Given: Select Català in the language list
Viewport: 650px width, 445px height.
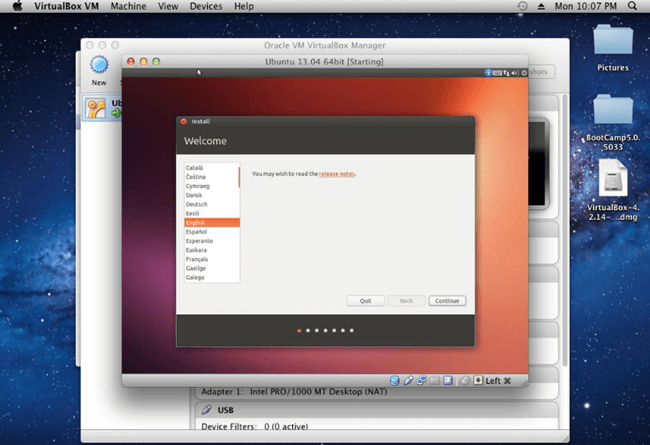Looking at the screenshot, I should [x=212, y=168].
